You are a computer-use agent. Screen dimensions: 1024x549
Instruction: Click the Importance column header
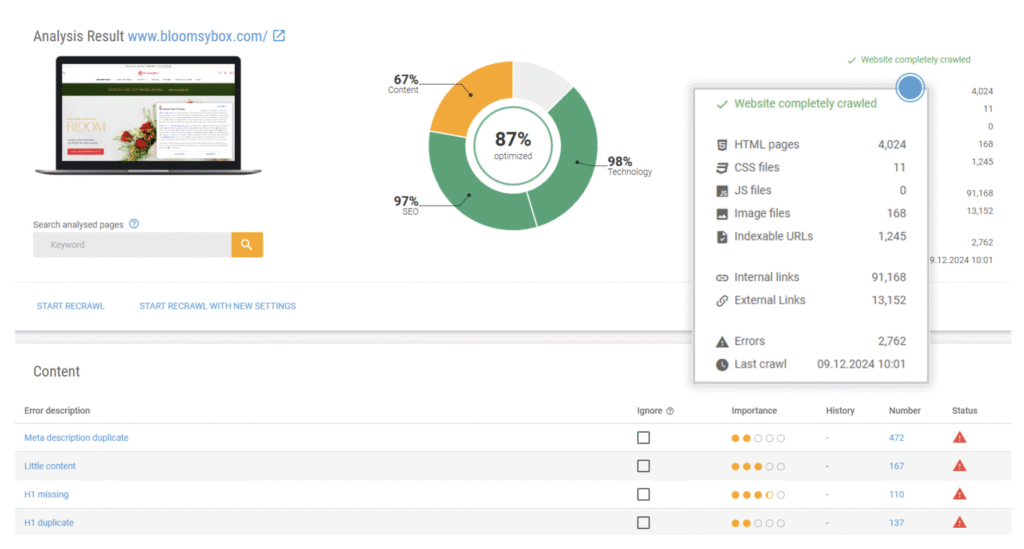pos(754,411)
